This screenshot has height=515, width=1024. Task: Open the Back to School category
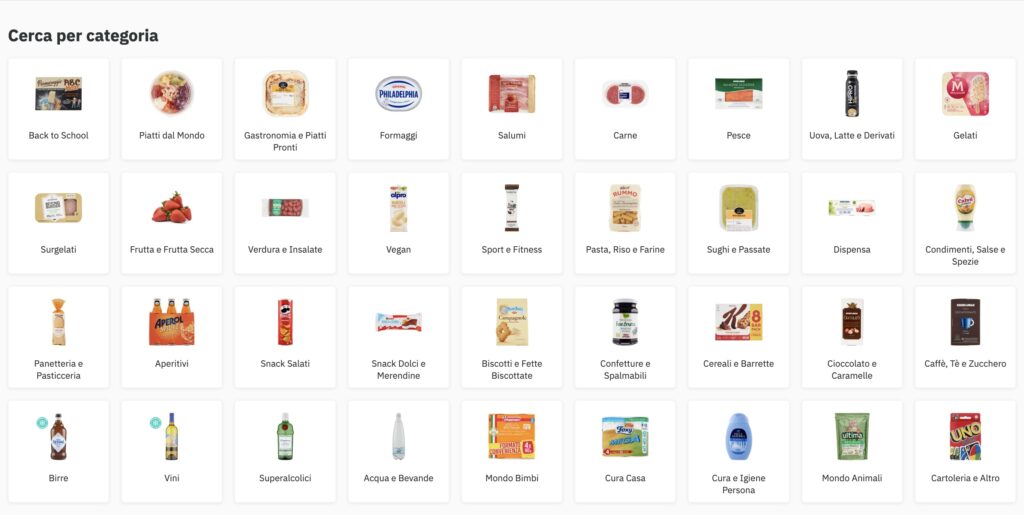coord(58,108)
